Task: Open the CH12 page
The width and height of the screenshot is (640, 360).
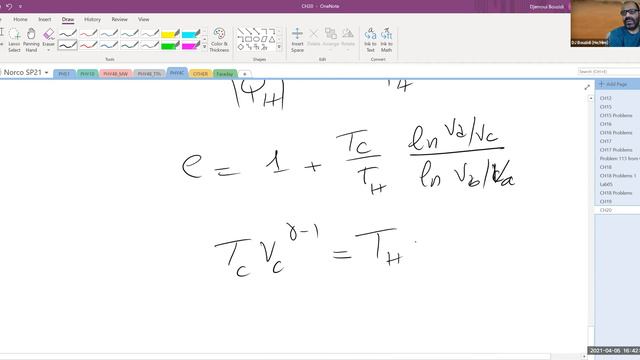Action: click(x=606, y=98)
